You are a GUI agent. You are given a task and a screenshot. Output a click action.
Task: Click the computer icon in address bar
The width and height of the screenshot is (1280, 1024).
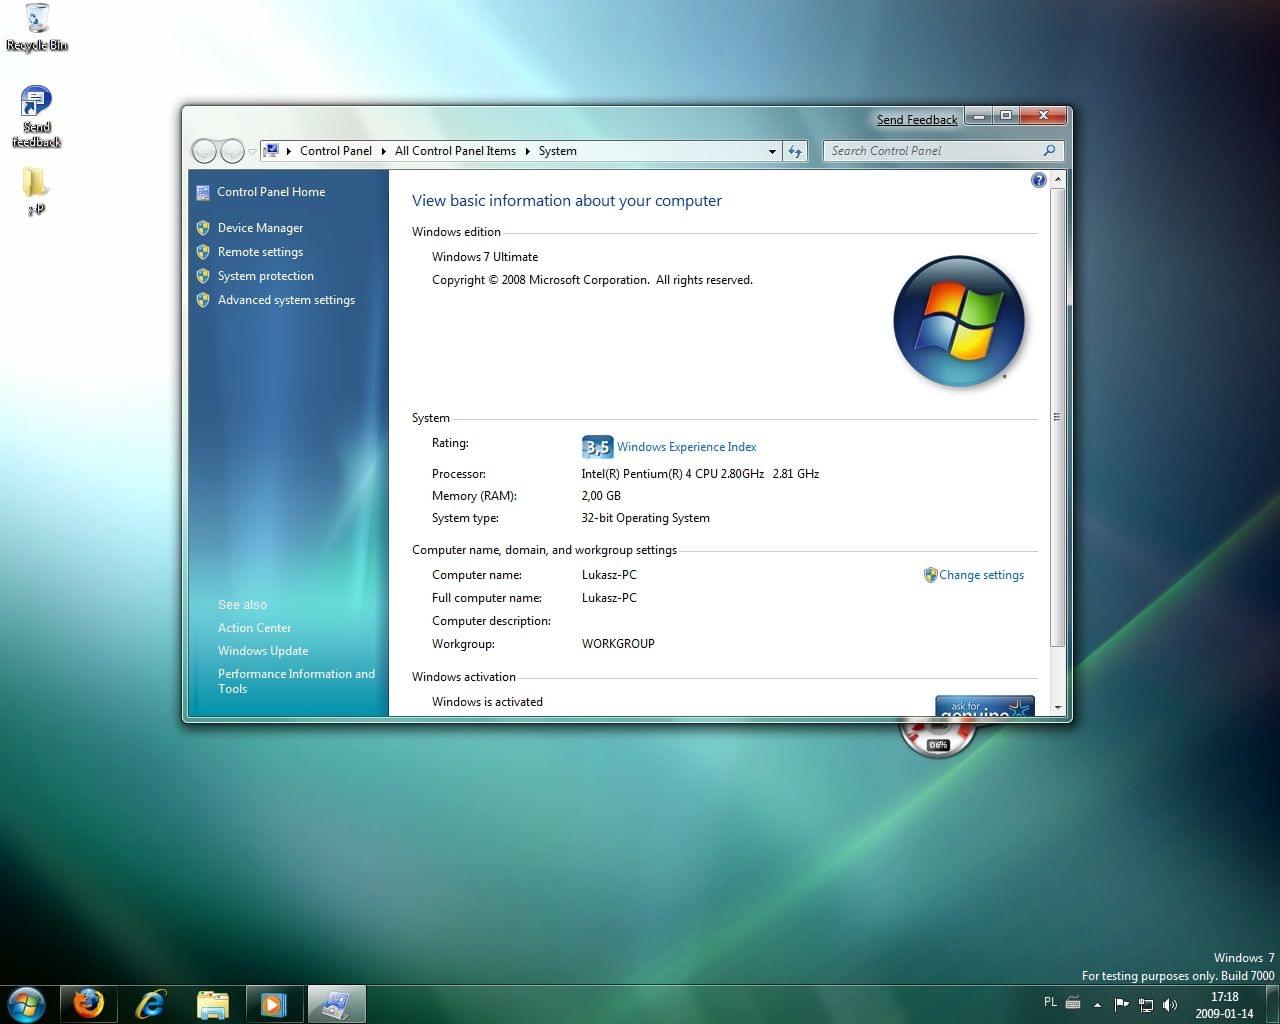pos(271,151)
